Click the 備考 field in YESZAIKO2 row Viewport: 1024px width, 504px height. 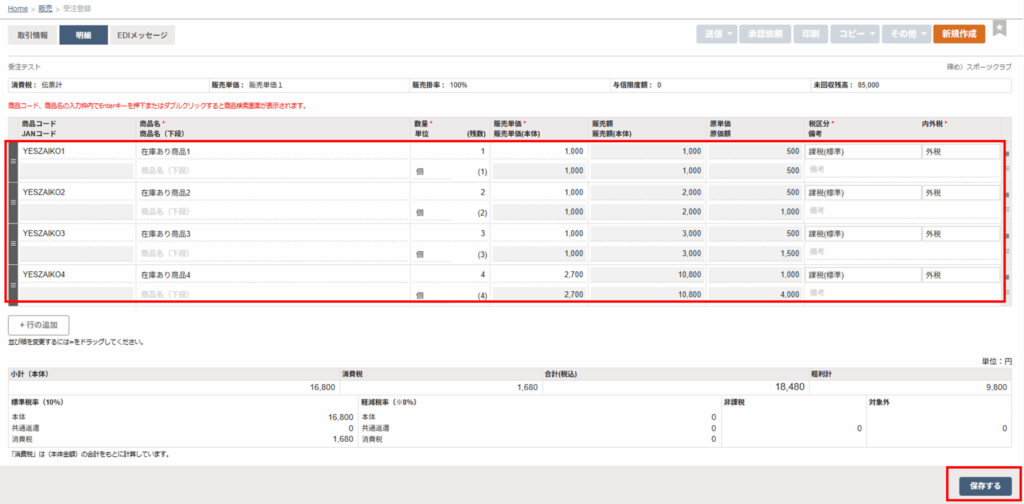click(902, 211)
